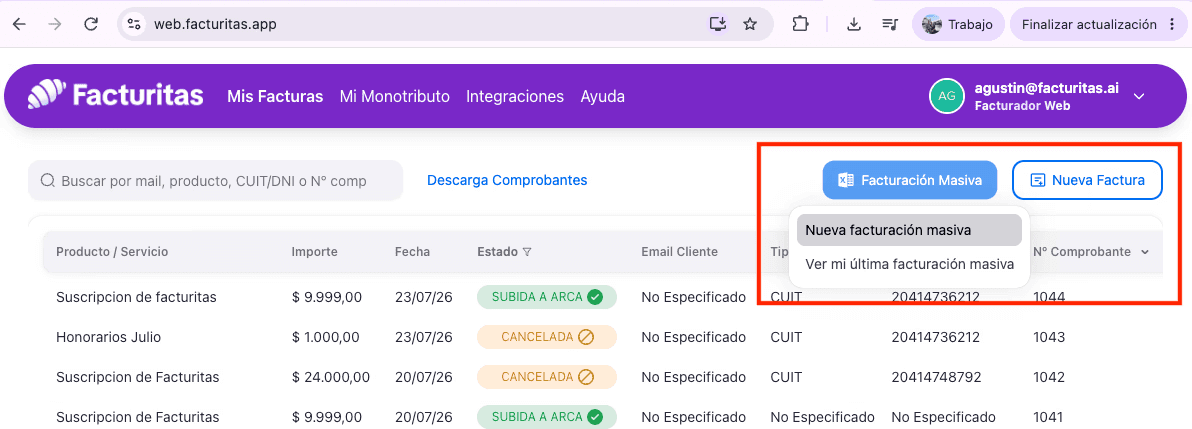Open the media control playlist icon
This screenshot has height=429, width=1192.
point(889,24)
